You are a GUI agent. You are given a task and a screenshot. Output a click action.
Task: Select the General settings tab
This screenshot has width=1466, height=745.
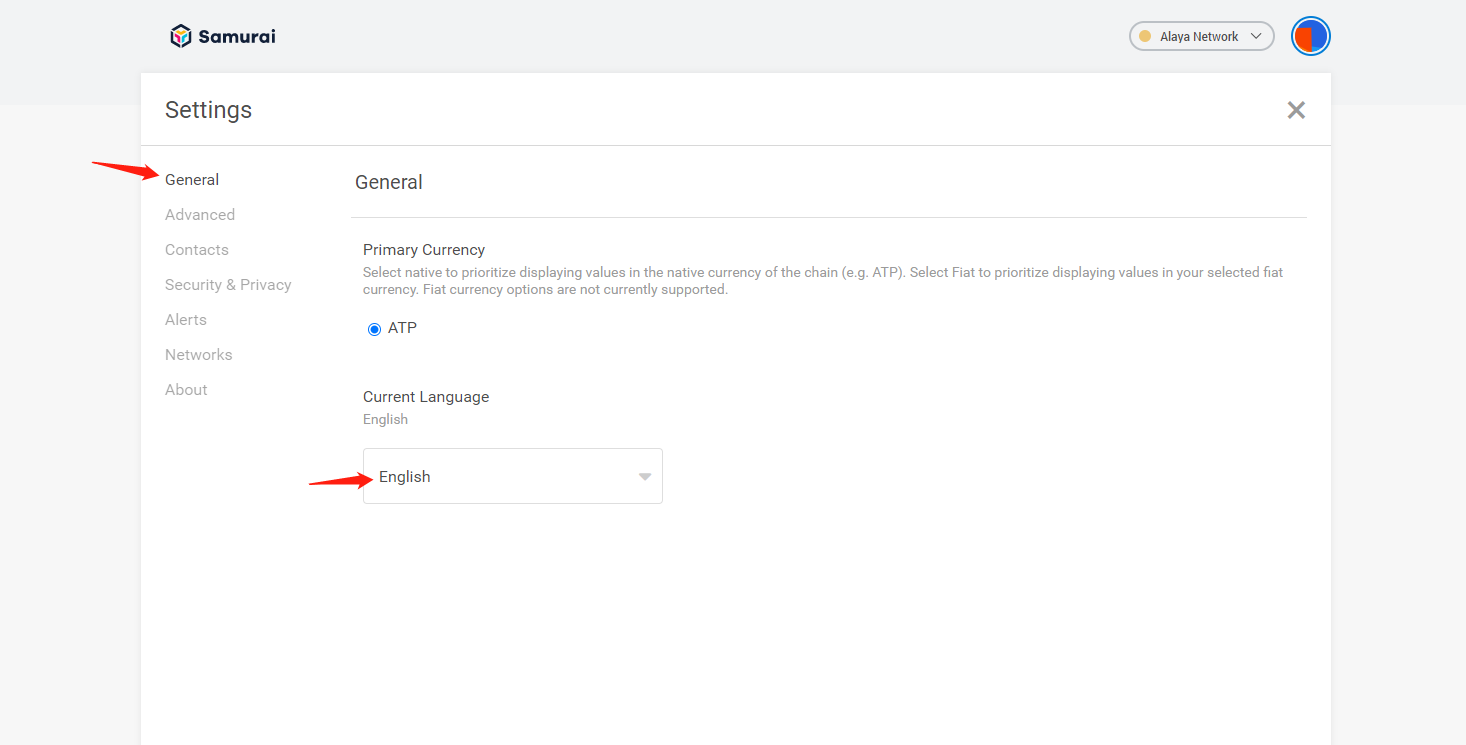point(192,180)
